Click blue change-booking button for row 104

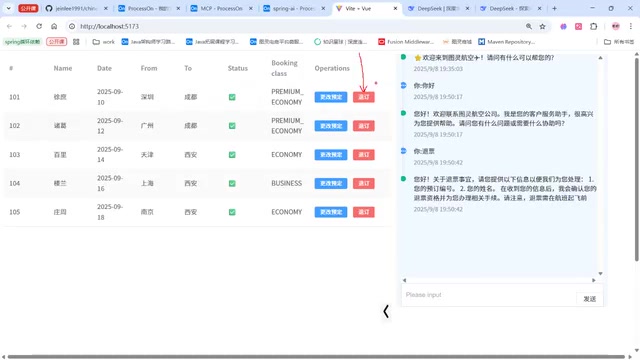click(331, 183)
